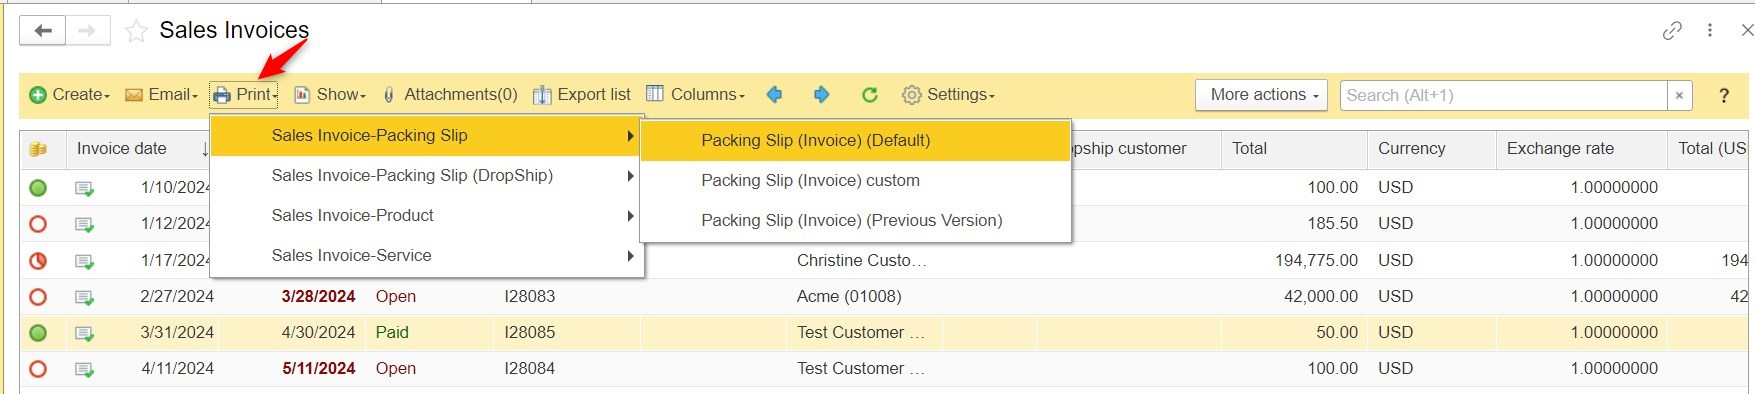Click the status icon column header
Image resolution: width=1755 pixels, height=394 pixels.
coord(38,149)
